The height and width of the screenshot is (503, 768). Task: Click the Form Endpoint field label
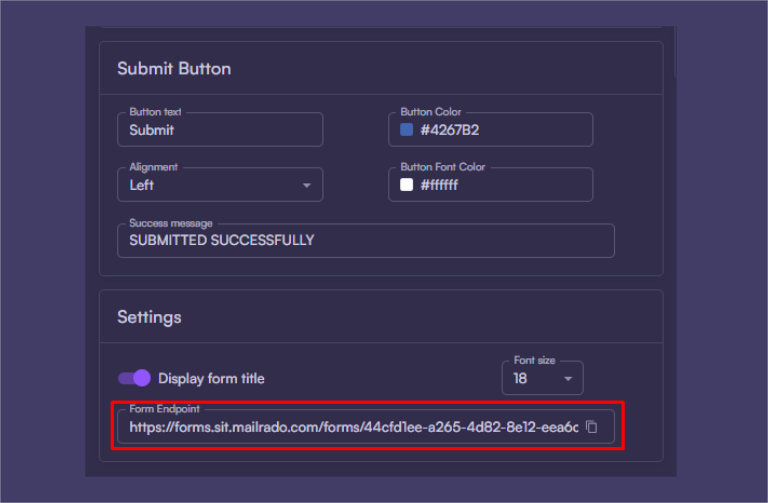click(164, 409)
